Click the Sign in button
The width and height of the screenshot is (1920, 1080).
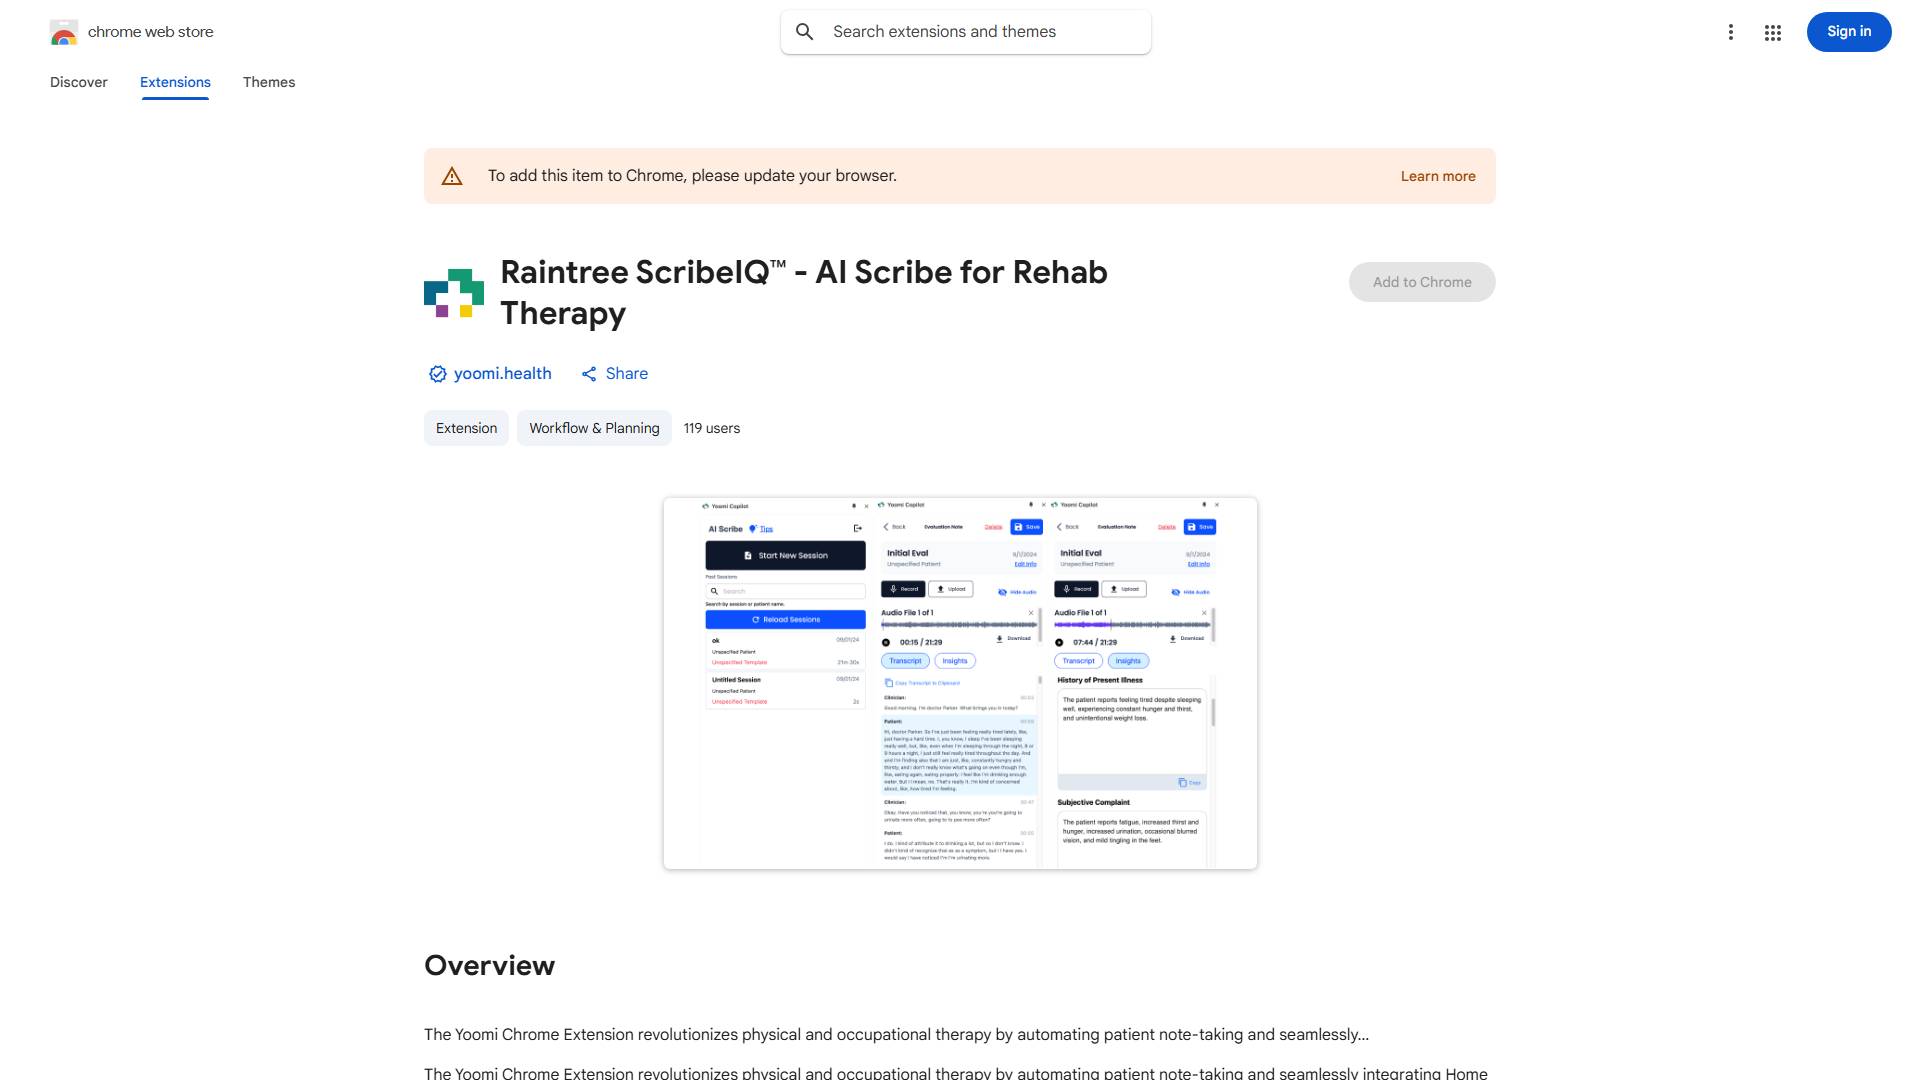pos(1848,31)
